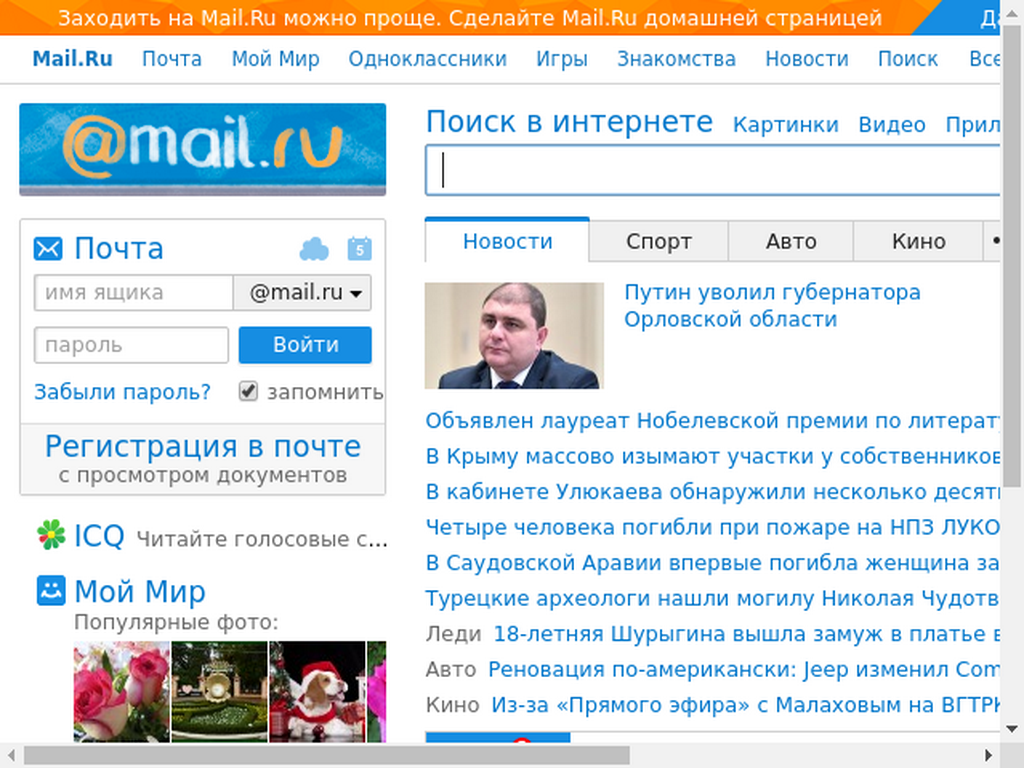Open the Santa-hat dog photo
This screenshot has height=768, width=1024.
(317, 692)
